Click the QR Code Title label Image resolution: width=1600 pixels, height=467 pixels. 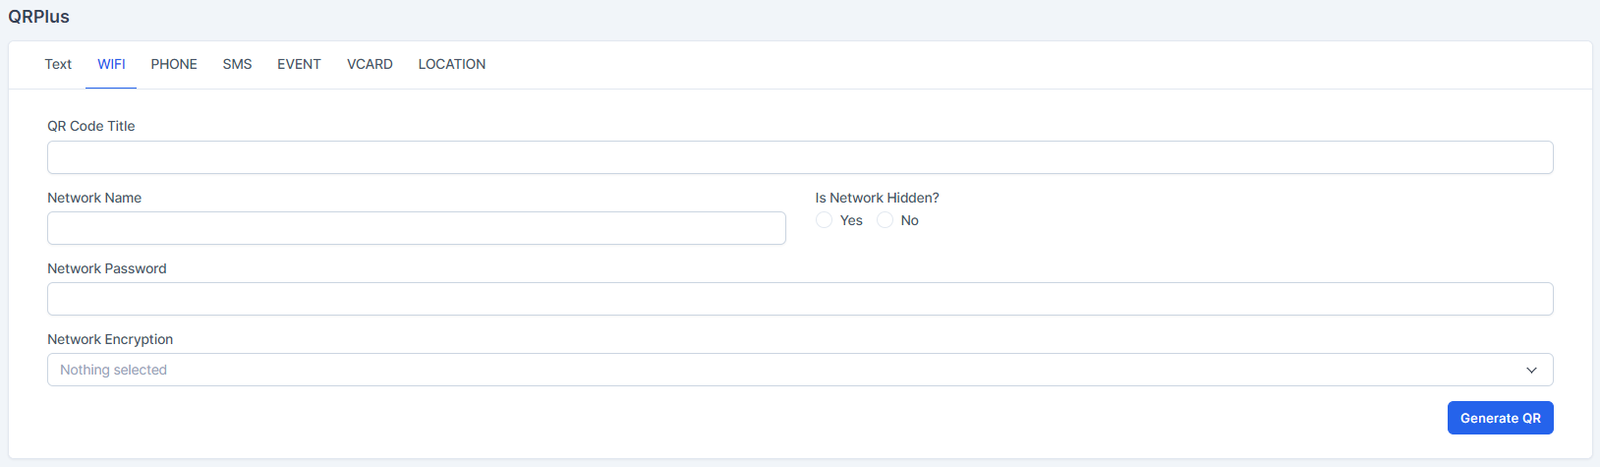(x=91, y=126)
